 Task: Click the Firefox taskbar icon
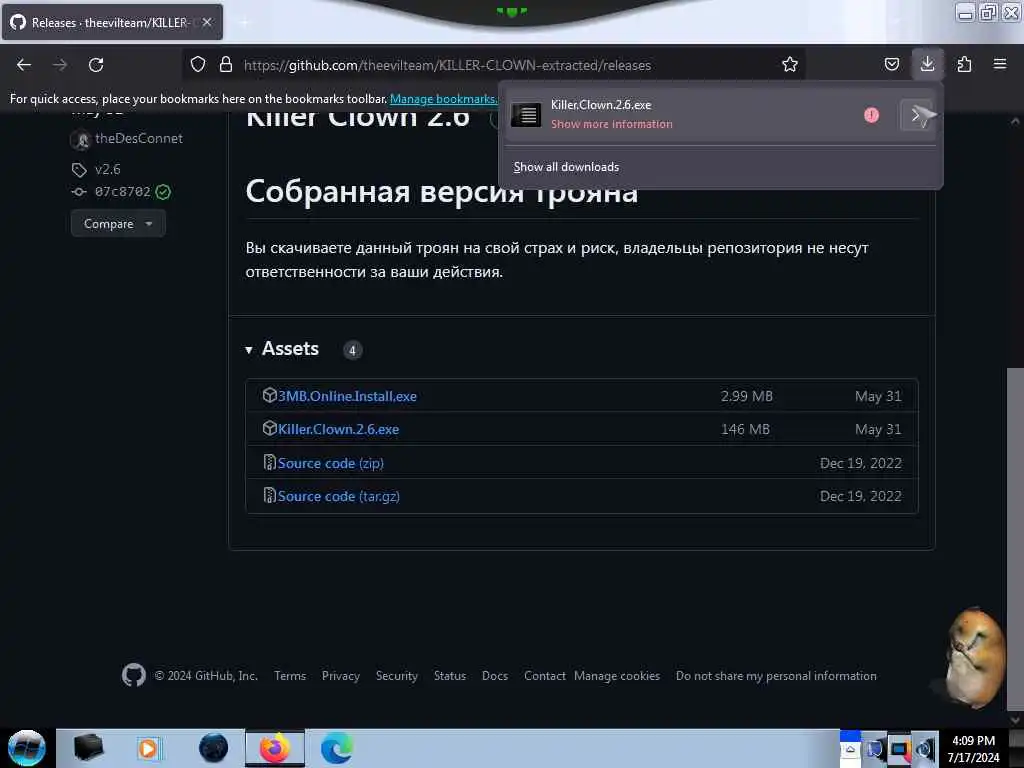coord(274,748)
